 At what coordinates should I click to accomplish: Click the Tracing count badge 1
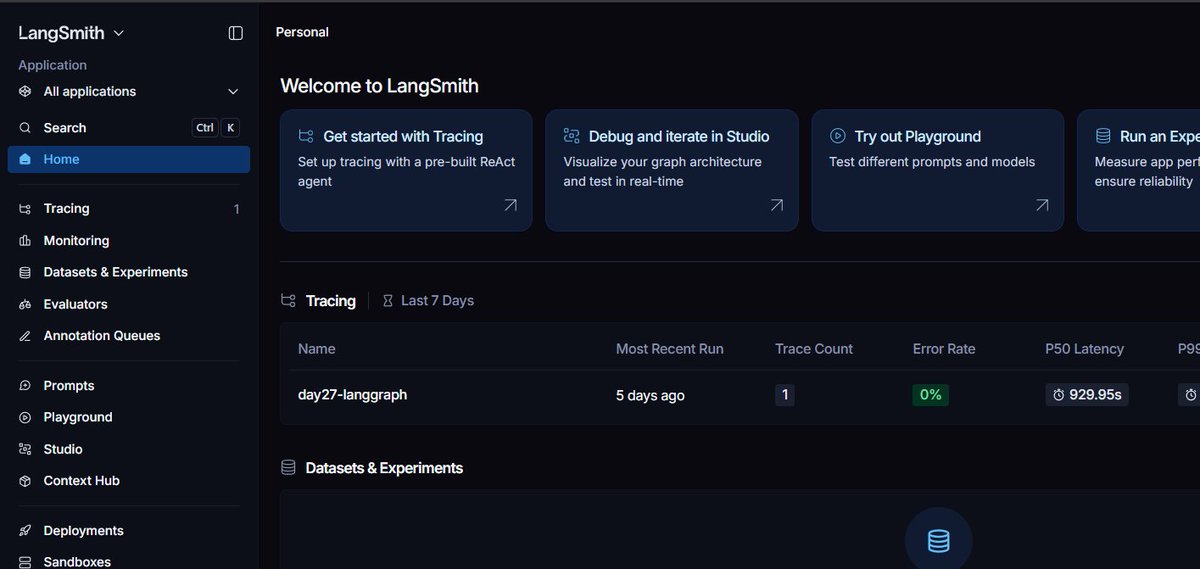(237, 209)
